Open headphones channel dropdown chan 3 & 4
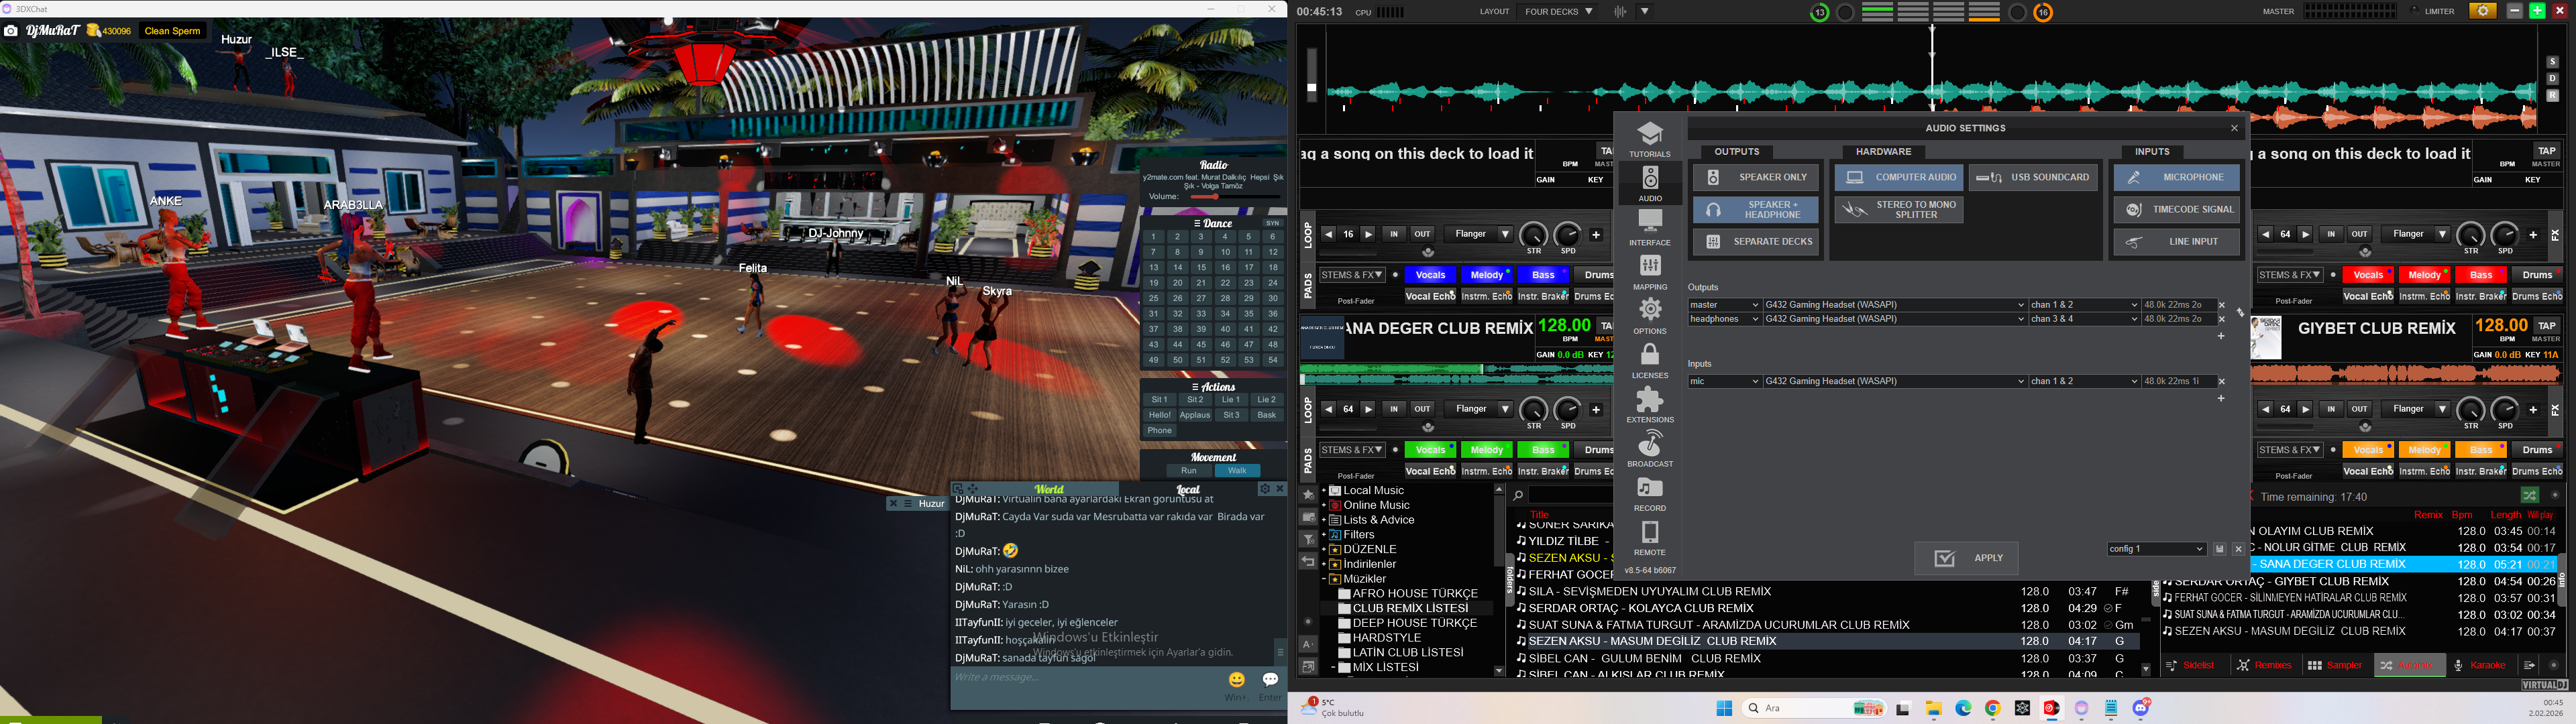Screen dimensions: 2576x724 pyautogui.click(x=2084, y=319)
